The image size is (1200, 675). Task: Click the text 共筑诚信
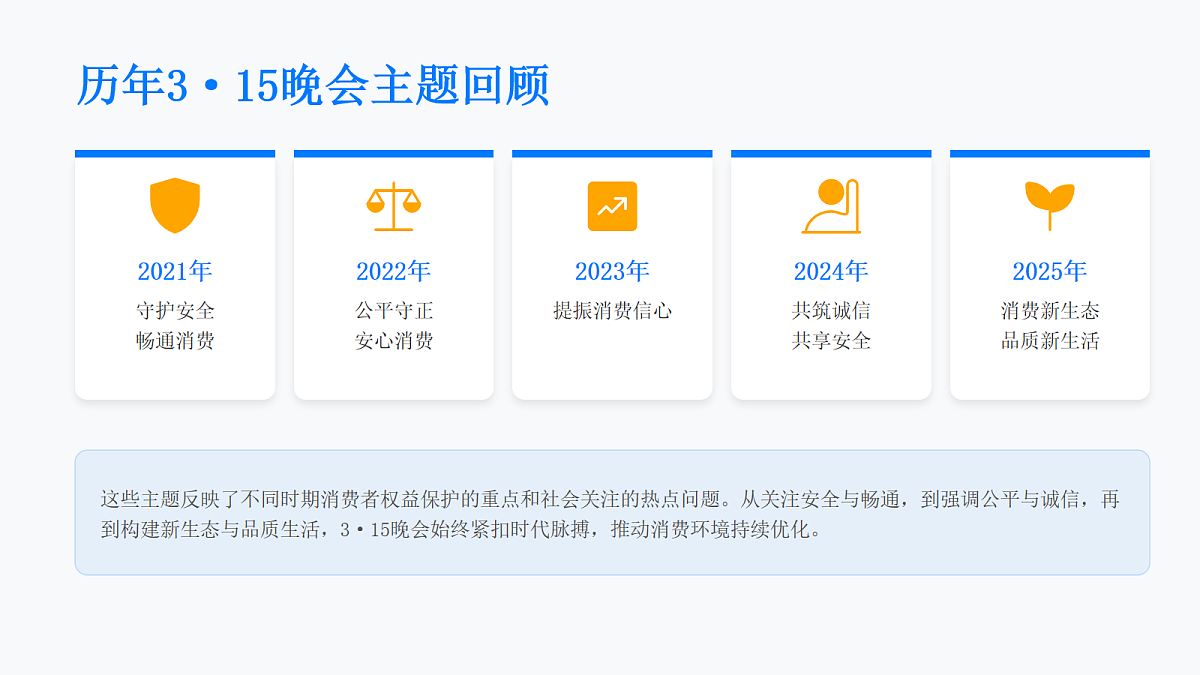point(831,311)
